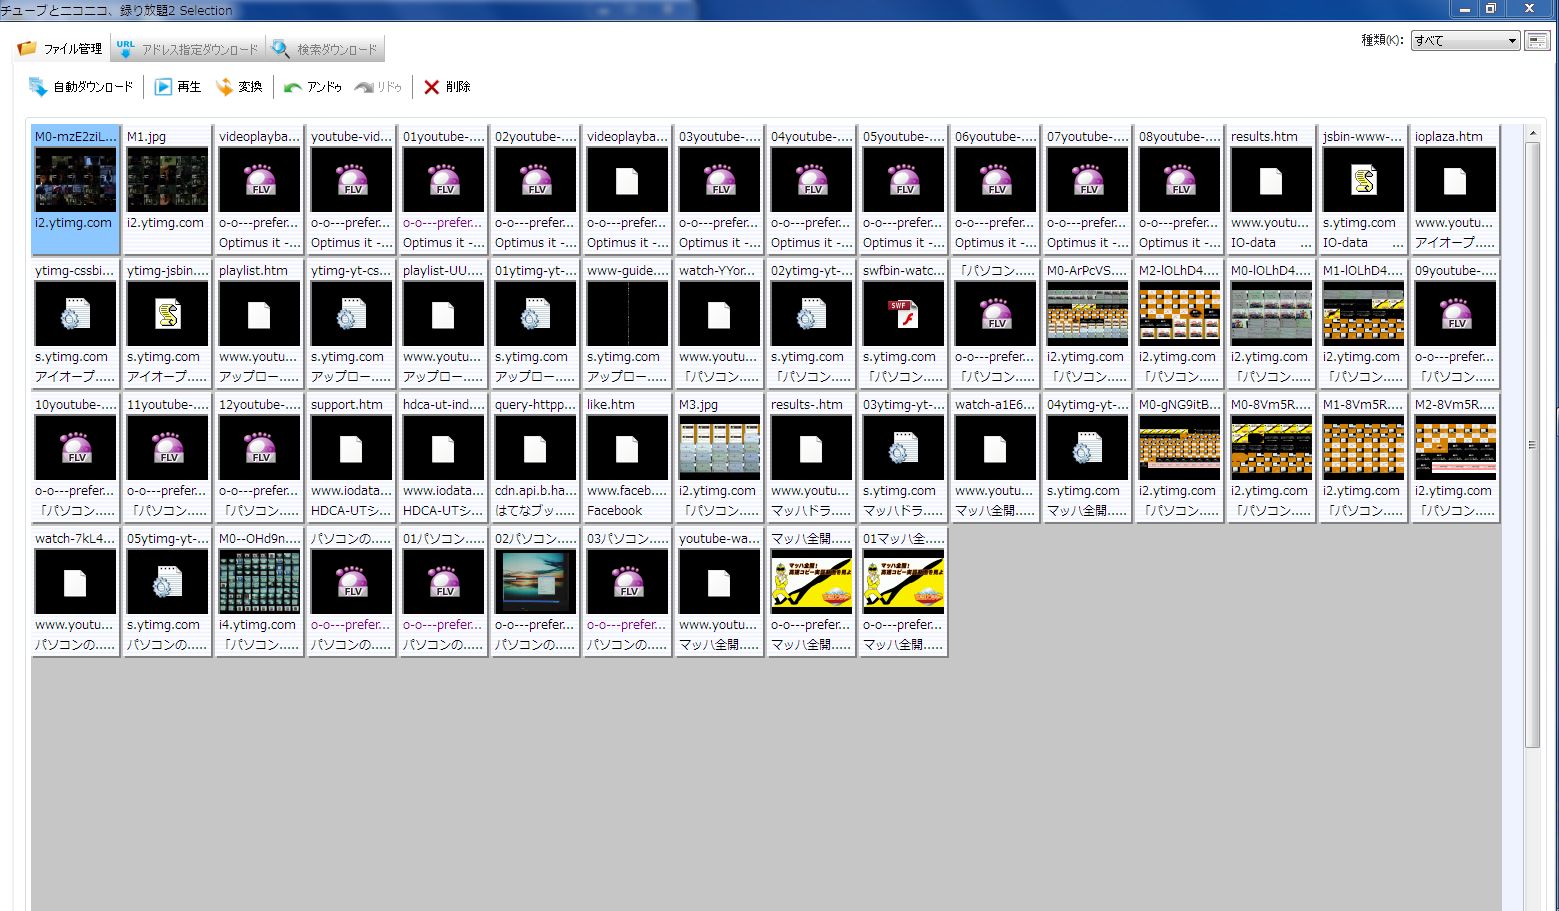Select the youtube-wa... document icon
1559x911 pixels.
point(720,582)
